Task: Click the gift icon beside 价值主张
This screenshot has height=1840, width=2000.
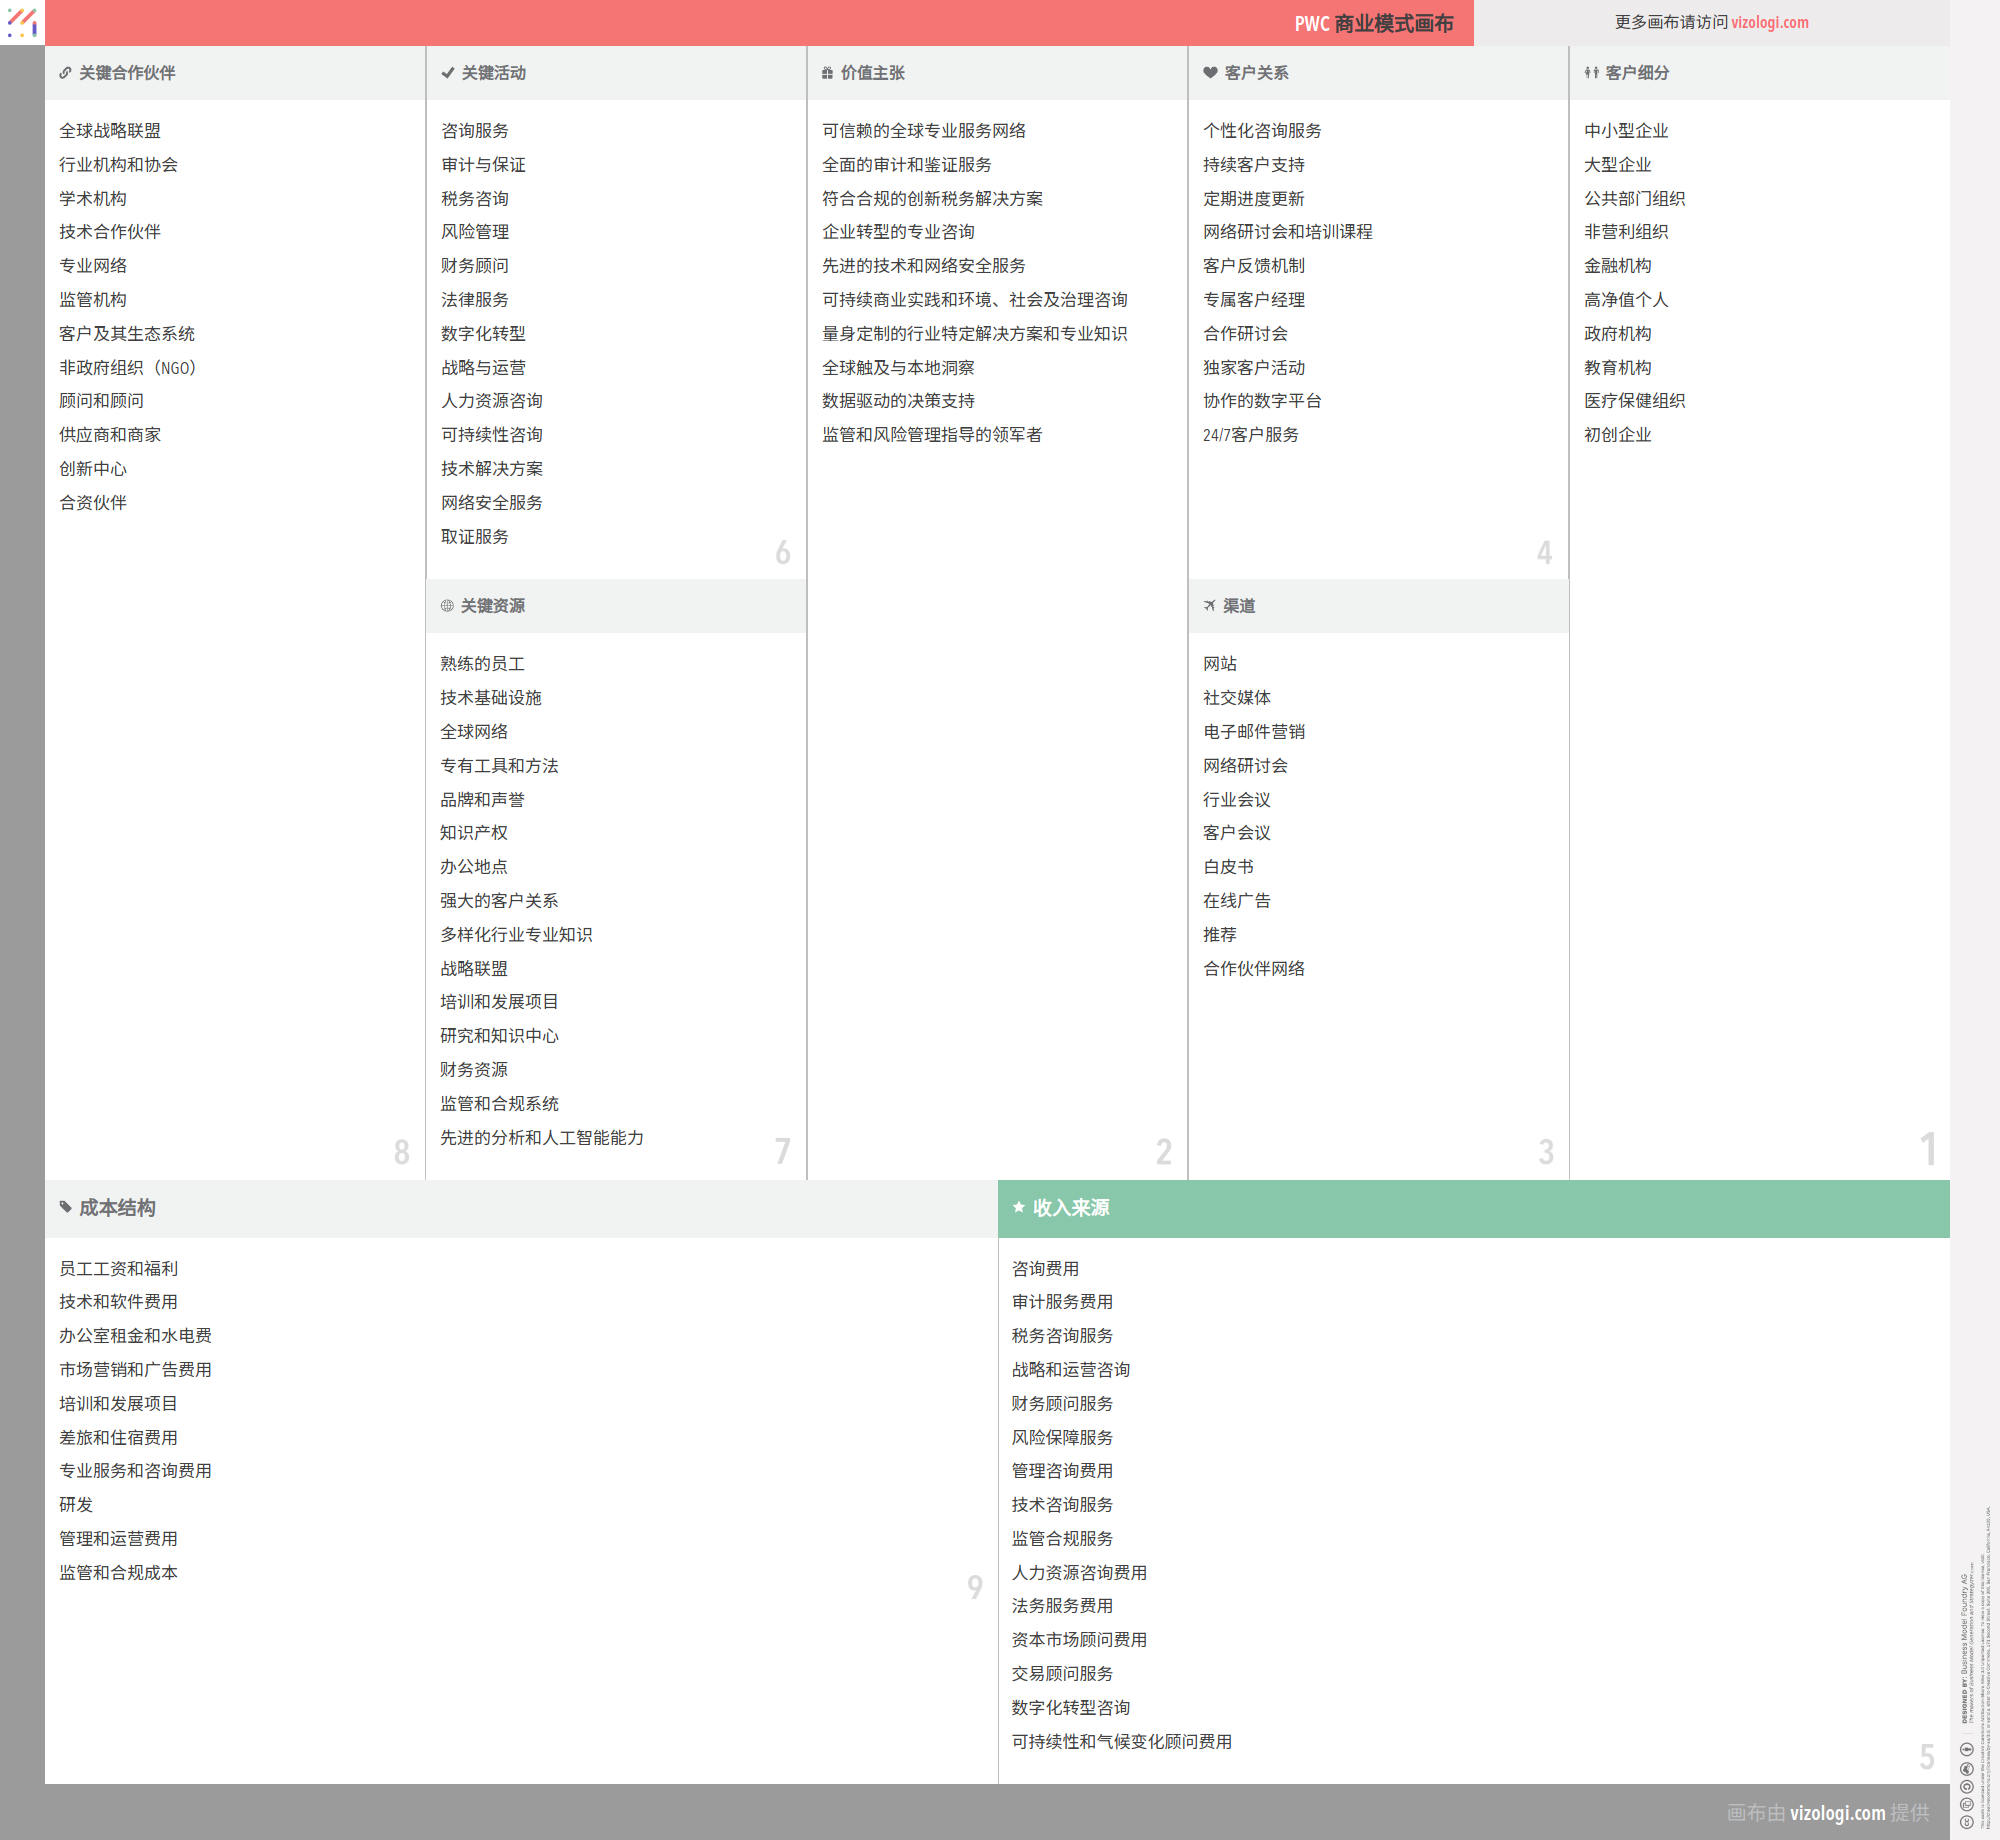Action: click(827, 73)
